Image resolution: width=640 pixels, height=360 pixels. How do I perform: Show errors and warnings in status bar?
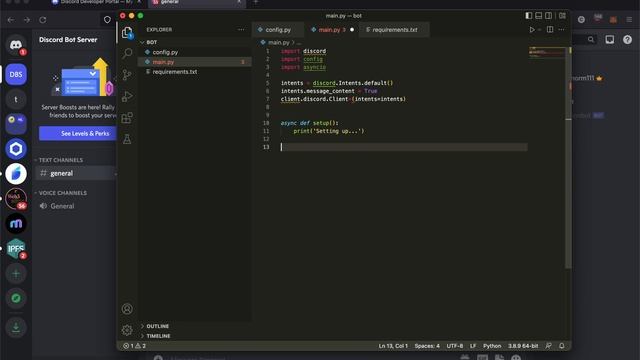(x=134, y=346)
